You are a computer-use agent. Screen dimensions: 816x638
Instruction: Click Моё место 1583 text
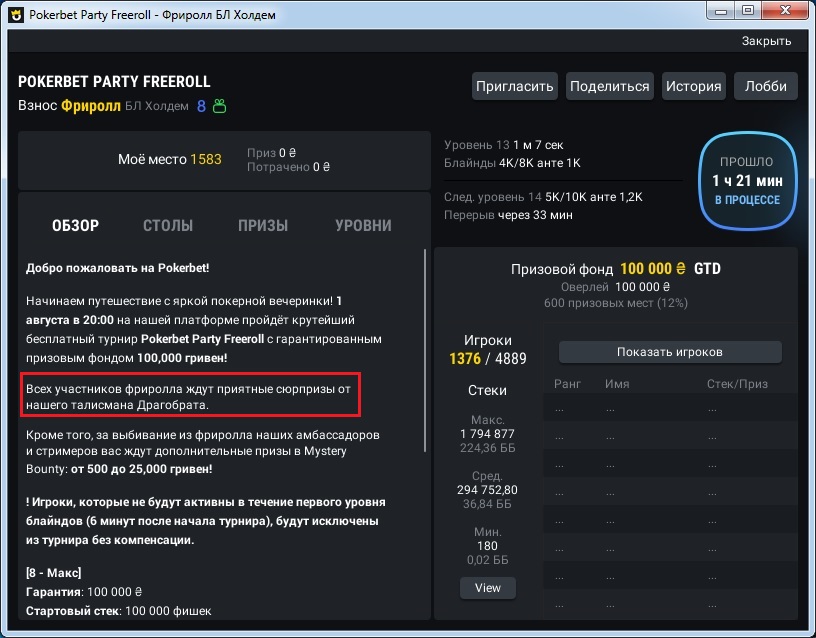[x=170, y=159]
